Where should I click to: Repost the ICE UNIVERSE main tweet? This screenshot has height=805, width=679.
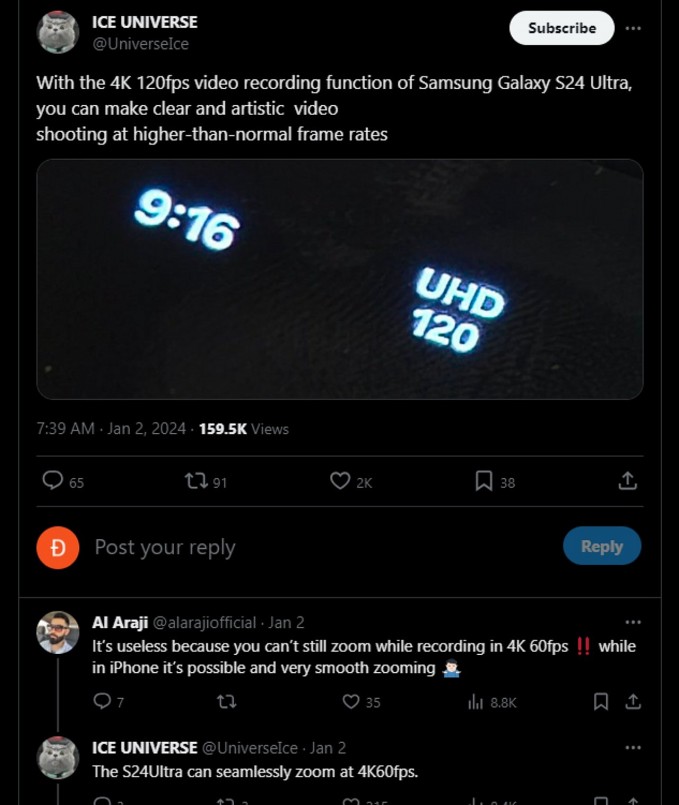click(196, 481)
